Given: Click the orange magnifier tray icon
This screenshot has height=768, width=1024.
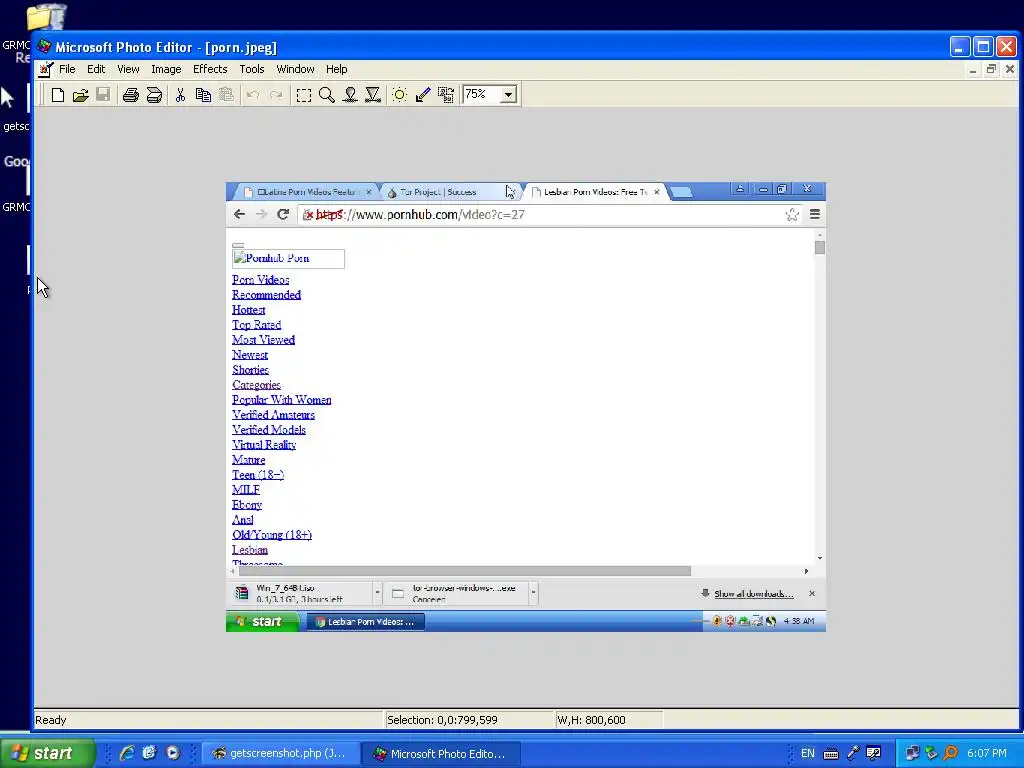Looking at the screenshot, I should coord(950,753).
